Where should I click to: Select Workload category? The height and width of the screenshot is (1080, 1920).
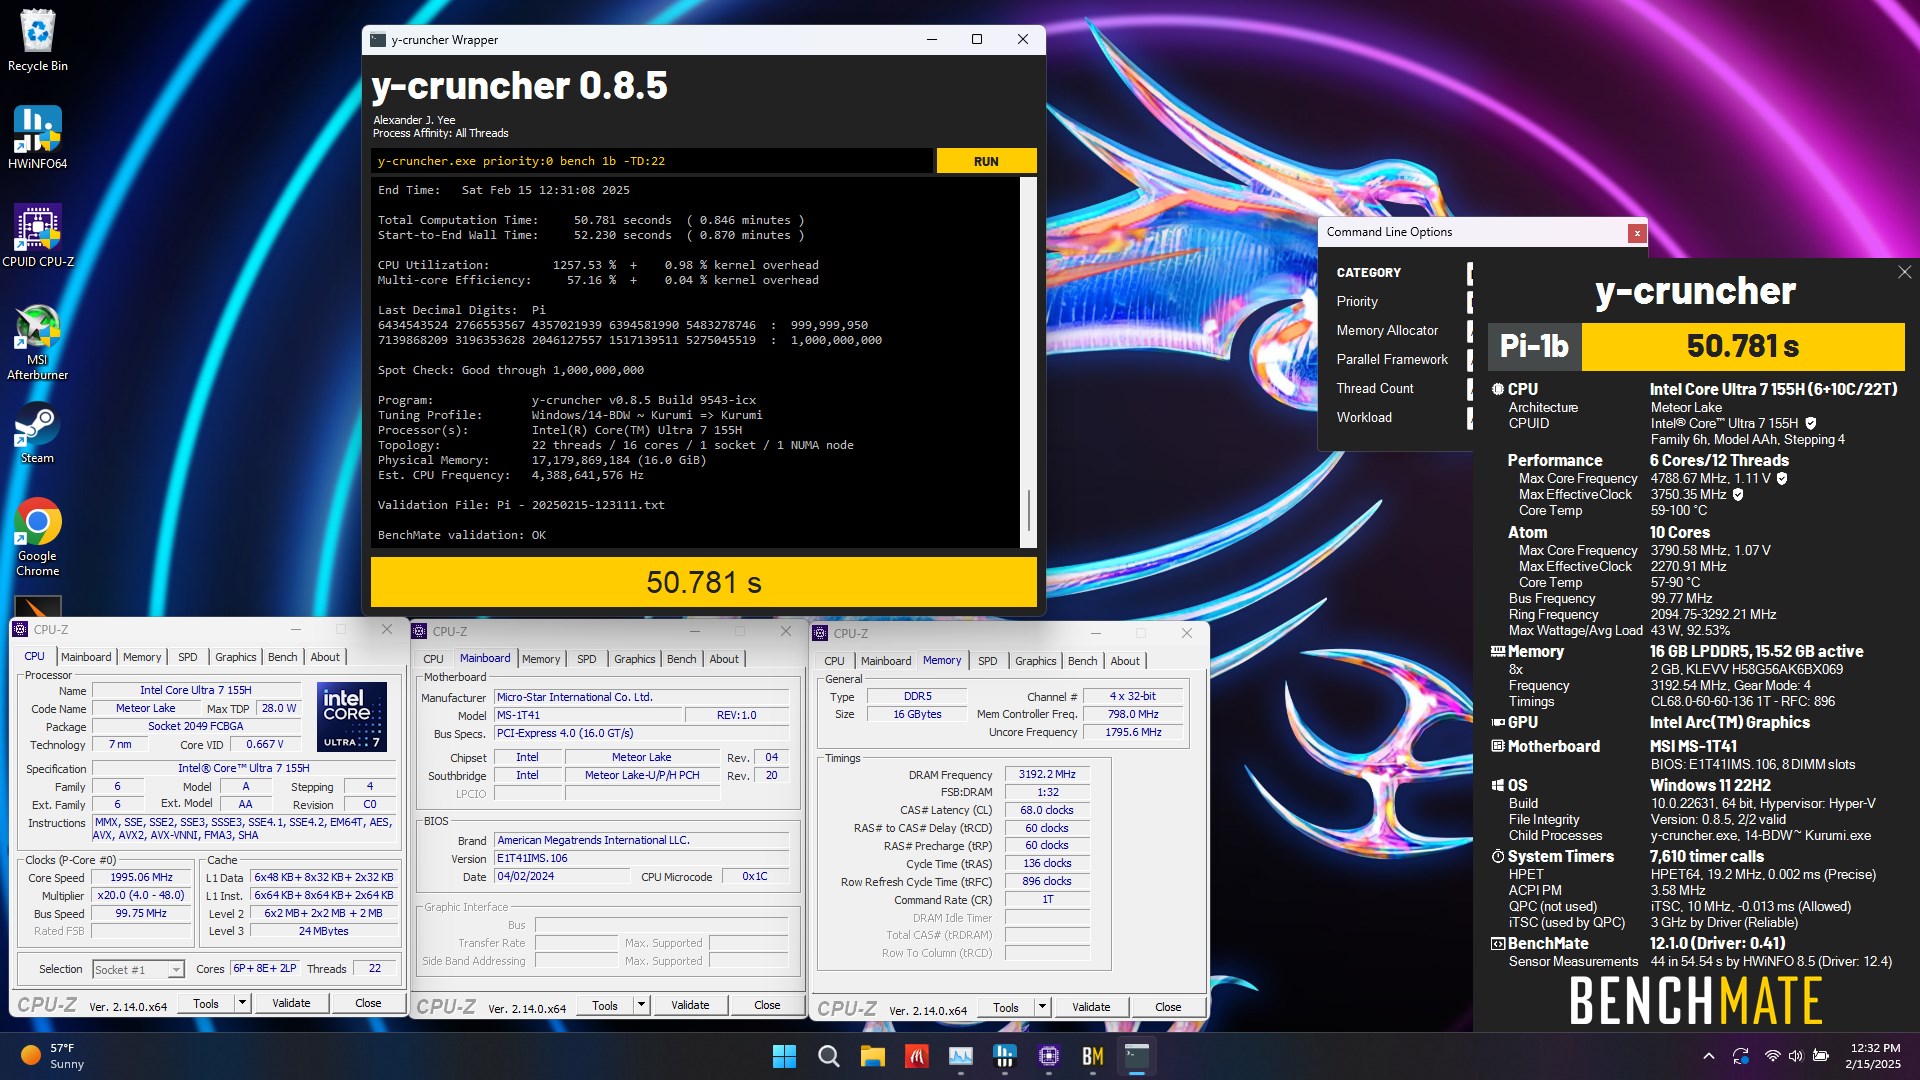[1364, 417]
